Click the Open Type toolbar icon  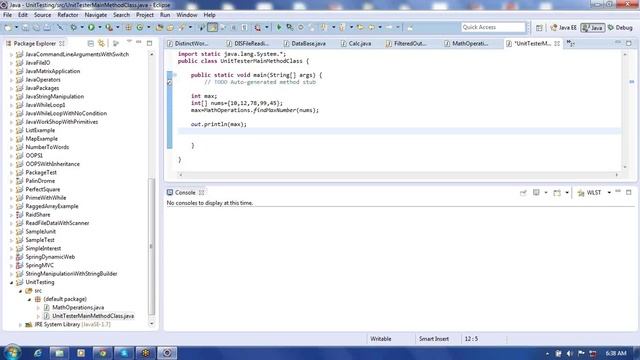[159, 27]
